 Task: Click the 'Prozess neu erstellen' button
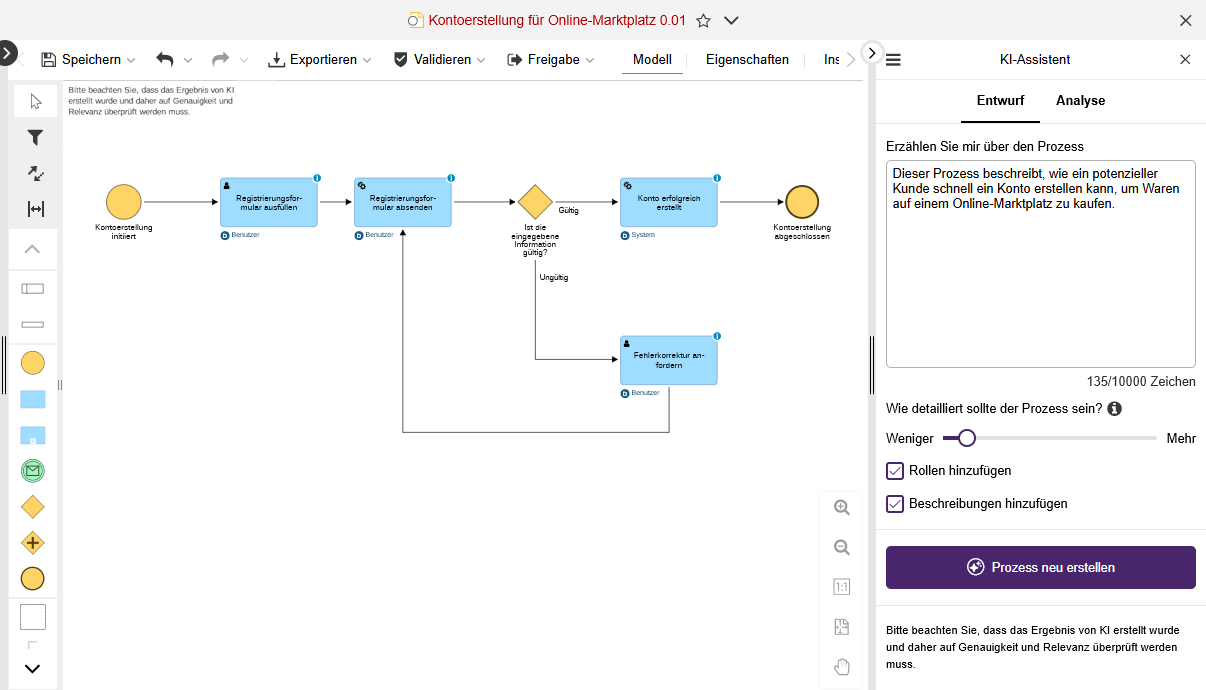(1040, 567)
